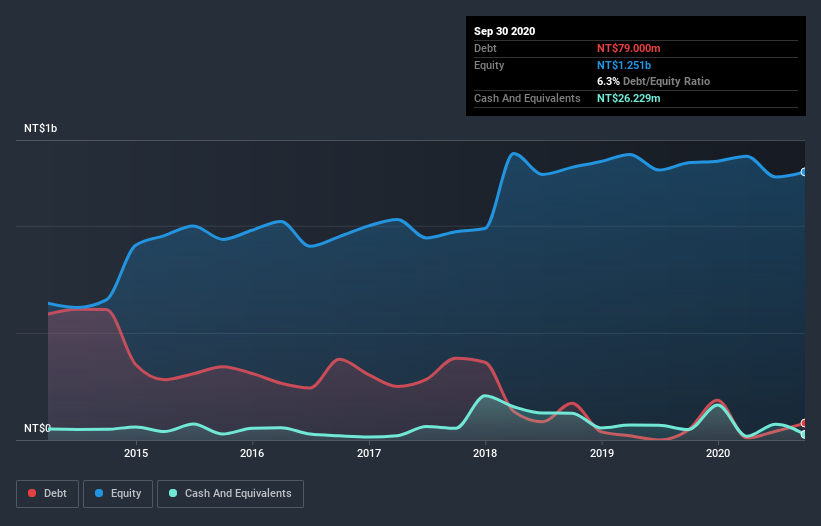
Task: Click the Cash value NT$26.229m
Action: pos(628,98)
